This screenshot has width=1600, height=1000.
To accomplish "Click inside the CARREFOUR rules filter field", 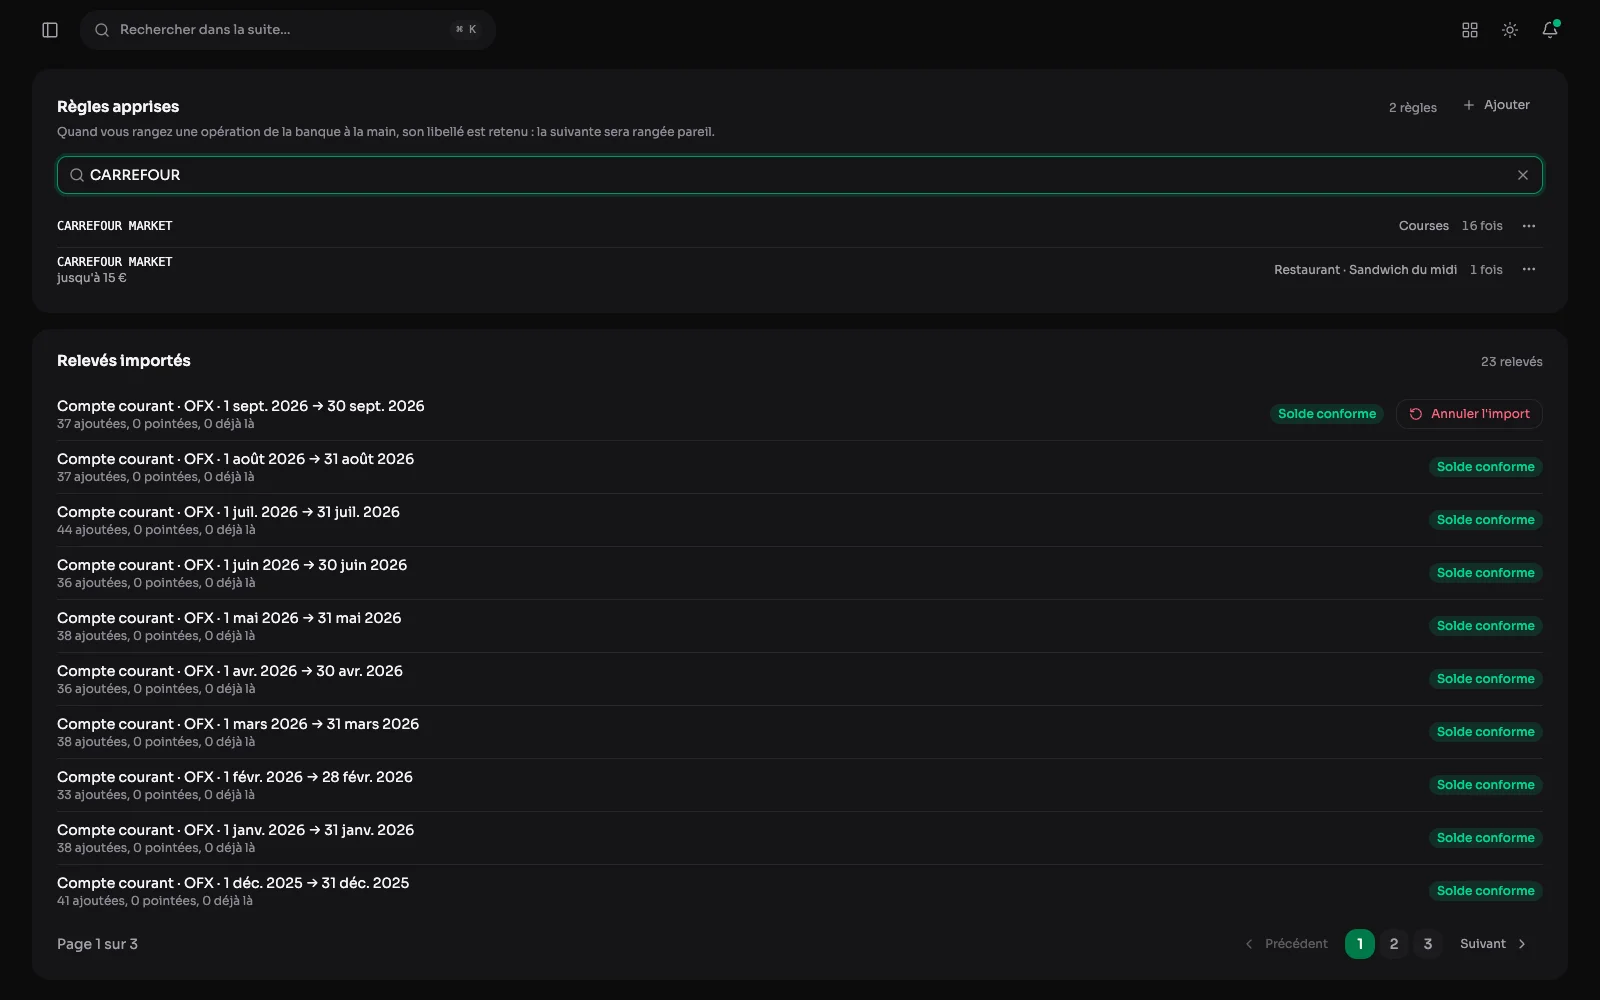I will 800,175.
